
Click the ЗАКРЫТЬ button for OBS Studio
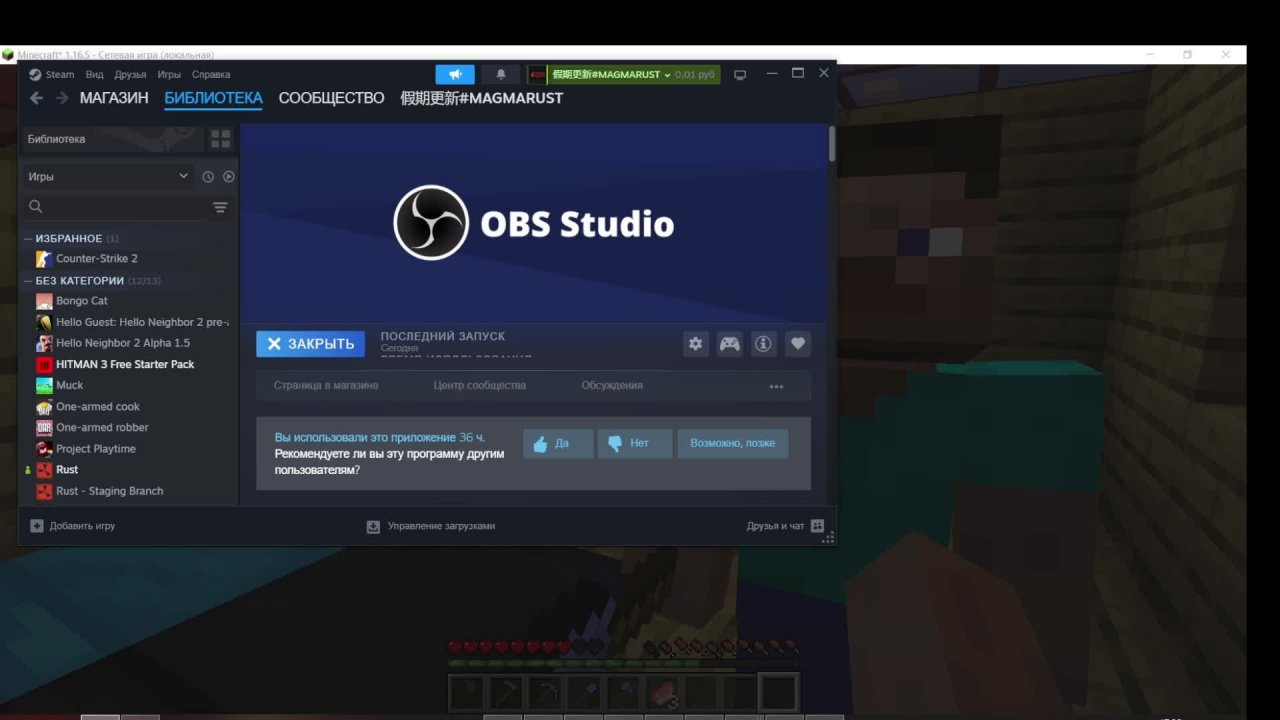click(310, 344)
